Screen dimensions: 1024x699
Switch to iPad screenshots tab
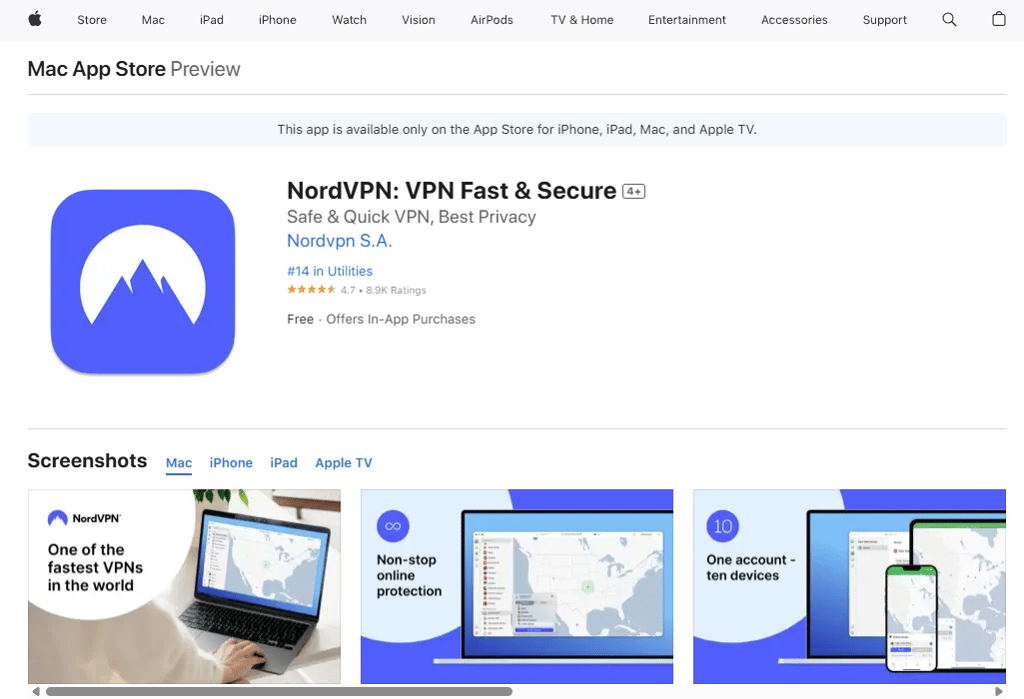point(284,463)
